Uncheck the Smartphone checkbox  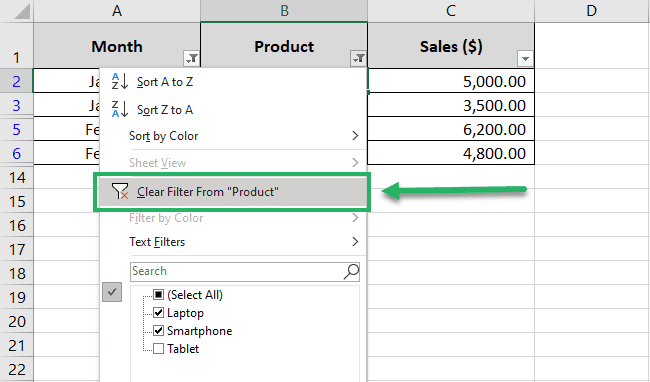pos(158,330)
